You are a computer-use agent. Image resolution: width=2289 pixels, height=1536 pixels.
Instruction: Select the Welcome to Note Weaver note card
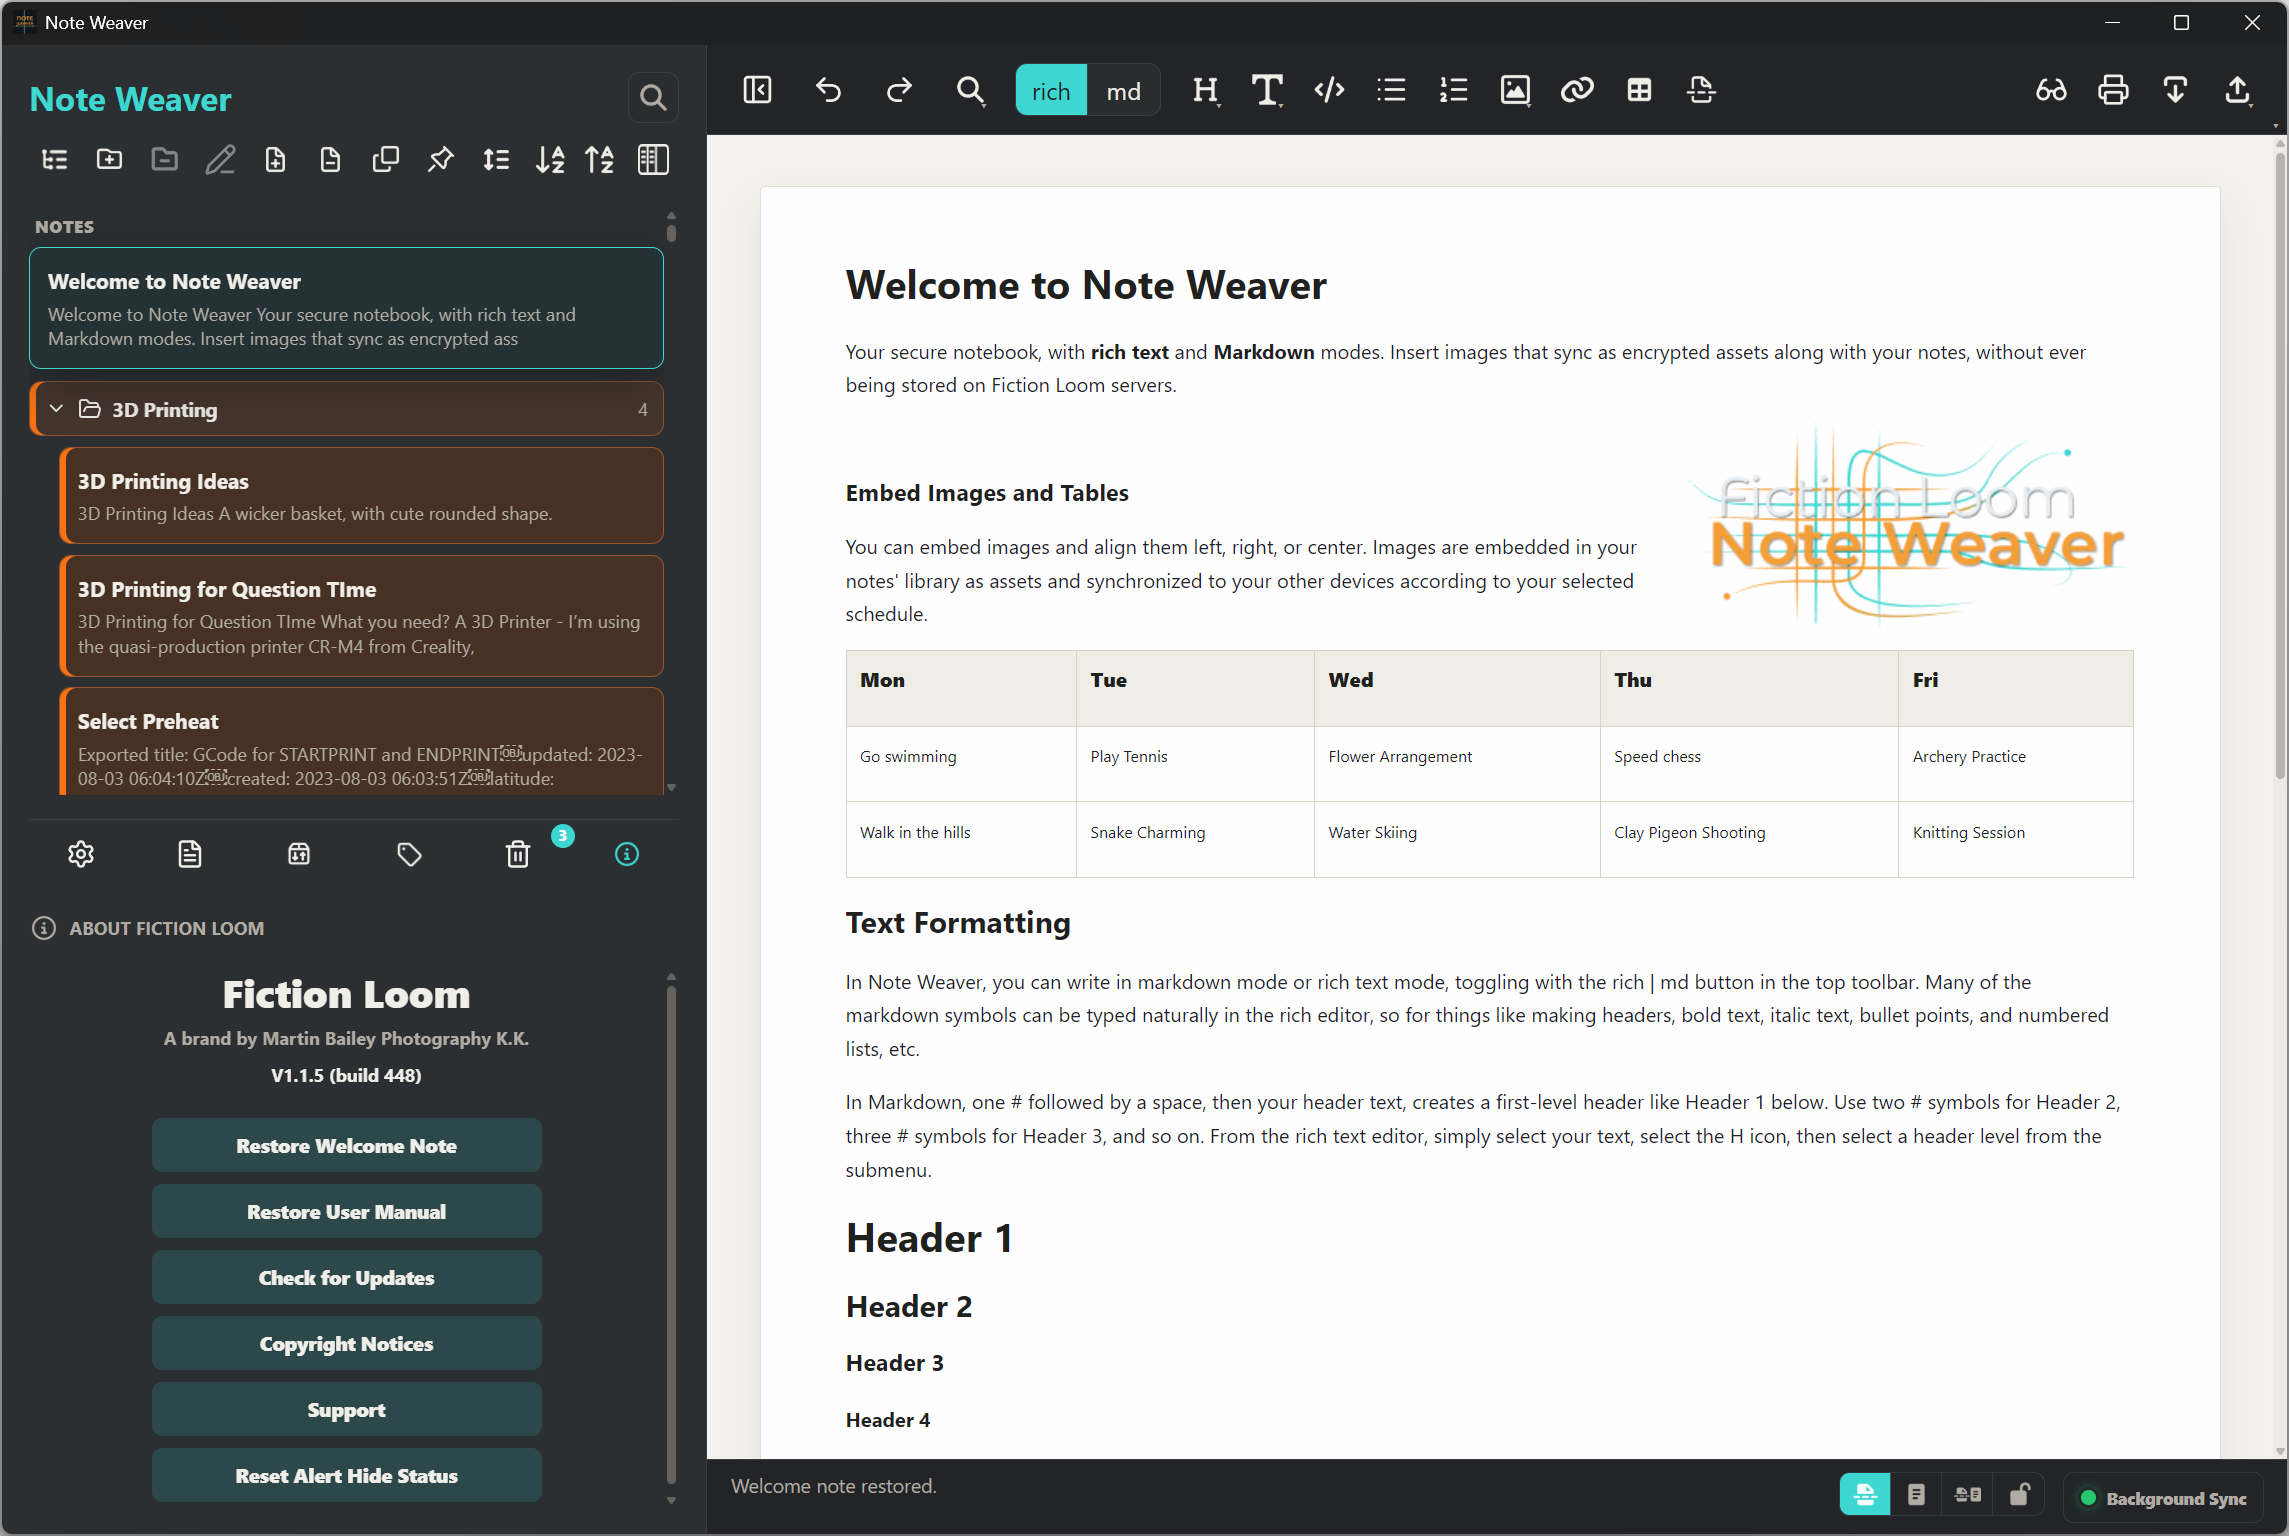point(346,308)
